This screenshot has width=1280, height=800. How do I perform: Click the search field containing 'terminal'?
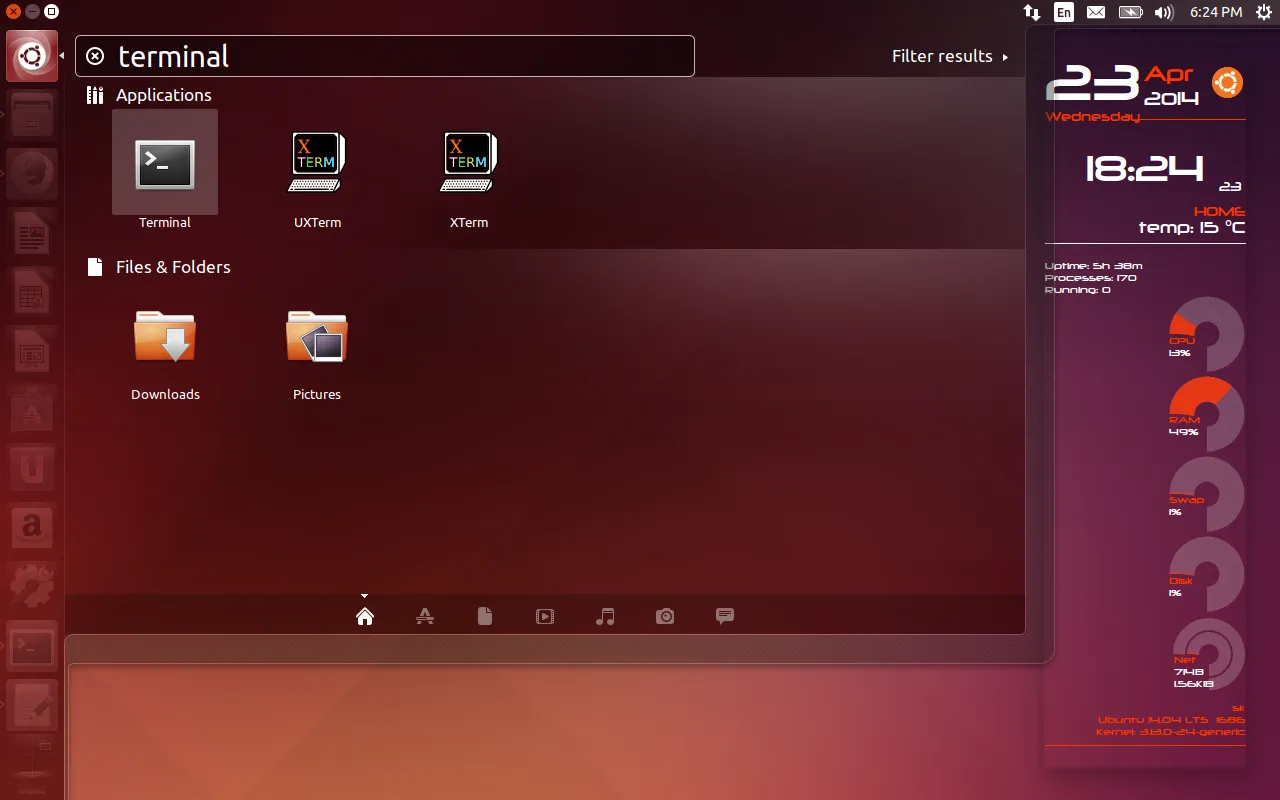pyautogui.click(x=400, y=56)
